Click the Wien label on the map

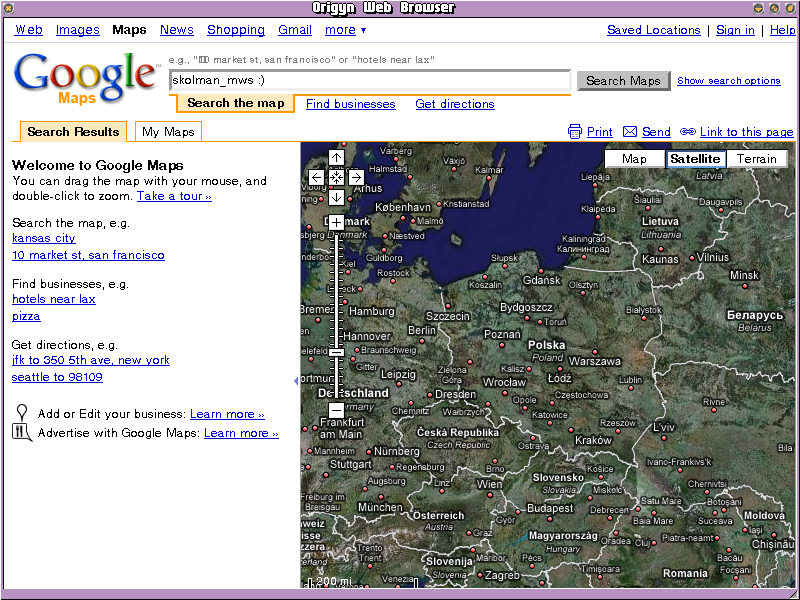(x=489, y=484)
